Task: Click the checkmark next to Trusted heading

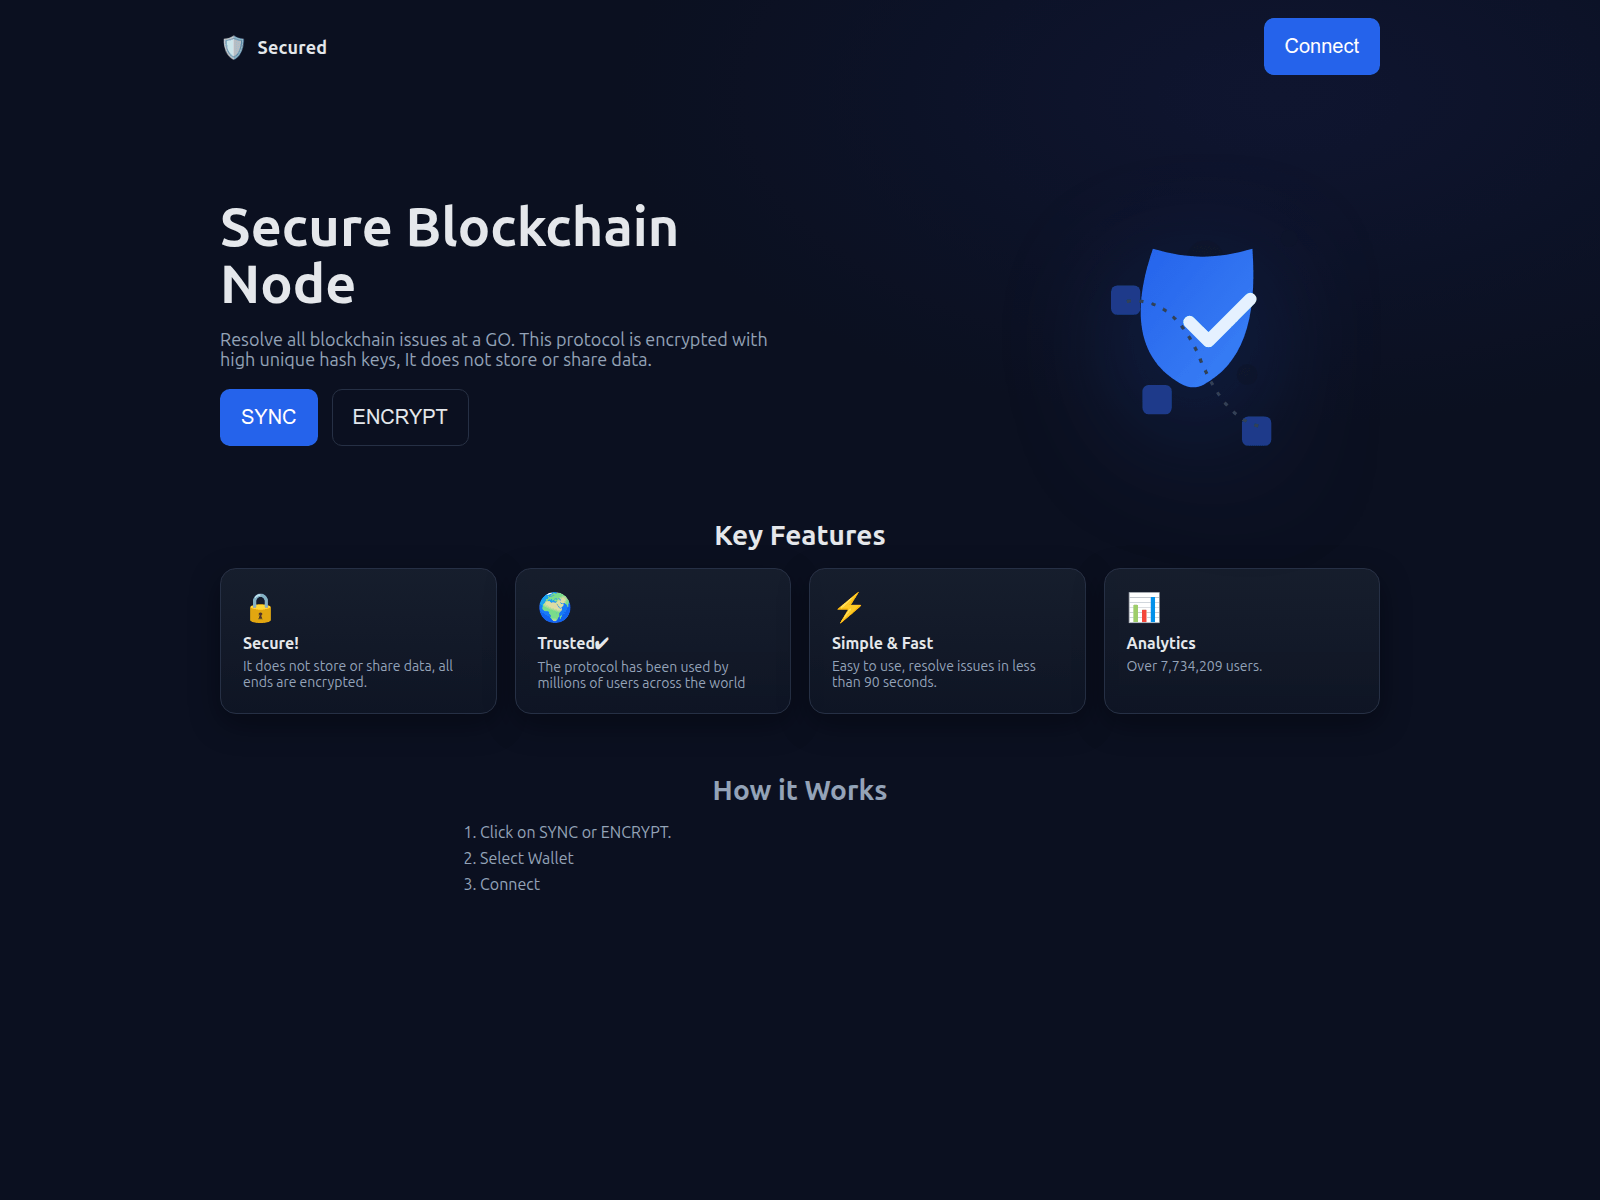Action: [x=602, y=643]
